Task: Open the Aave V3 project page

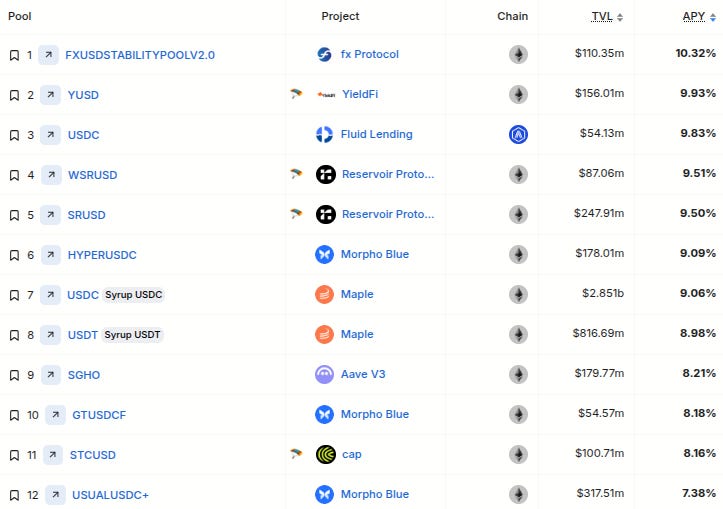Action: click(x=363, y=374)
